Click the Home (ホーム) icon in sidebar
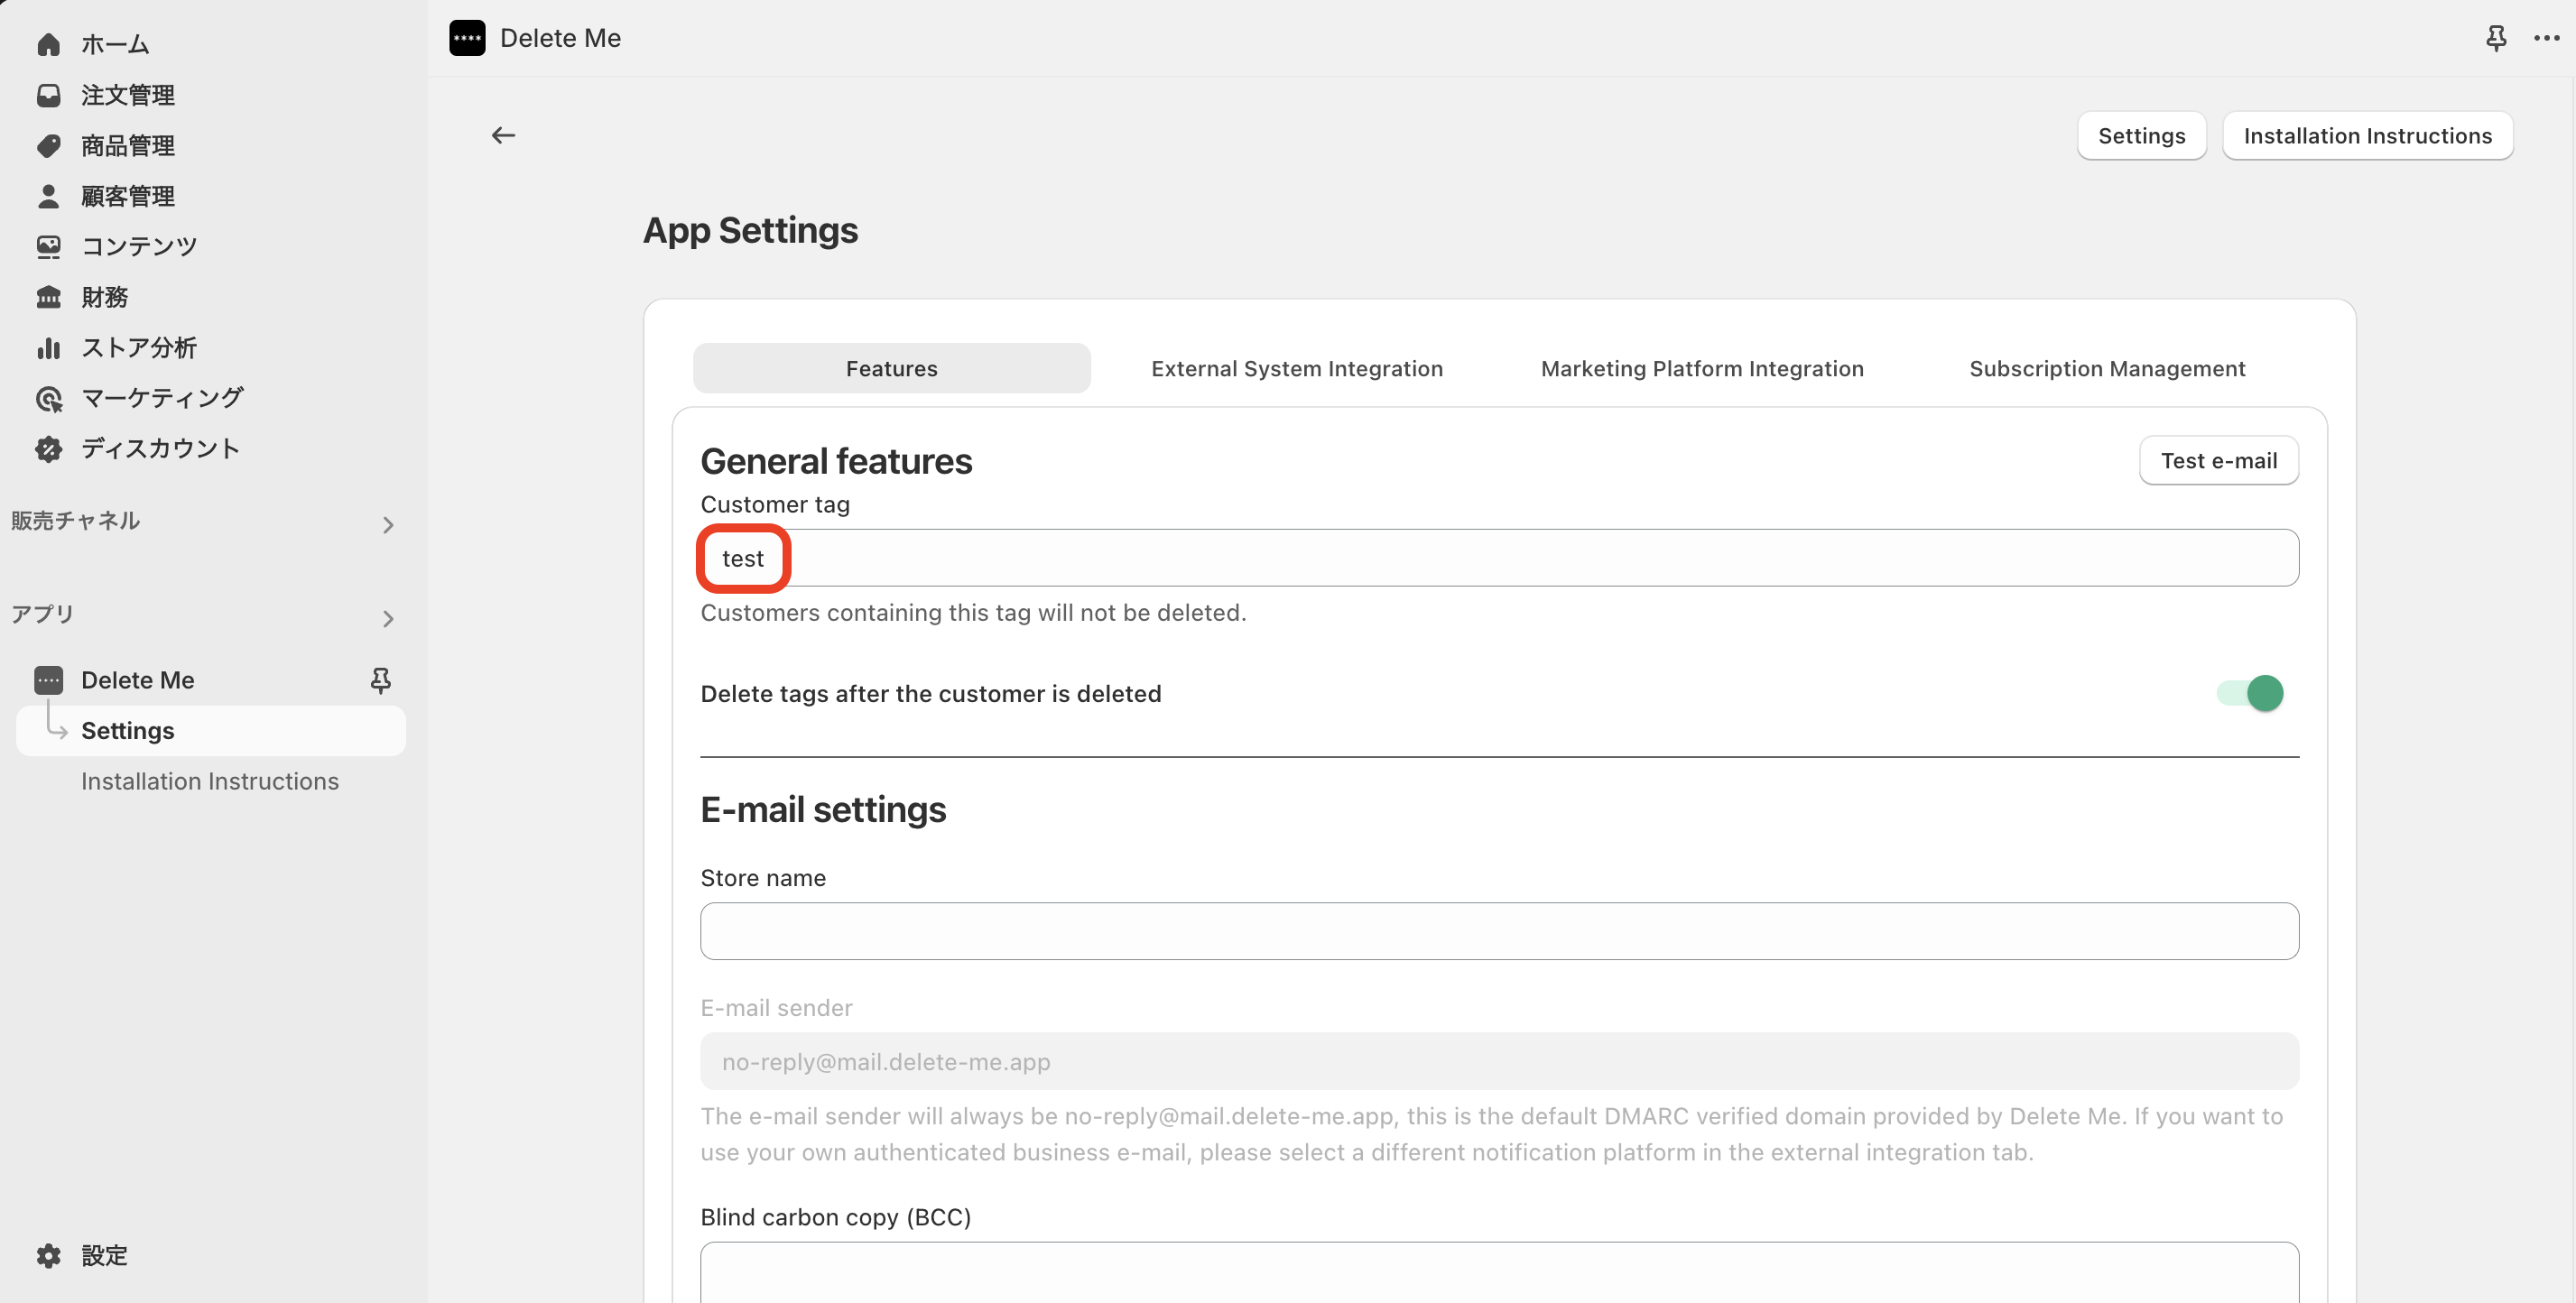2576x1303 pixels. tap(48, 44)
